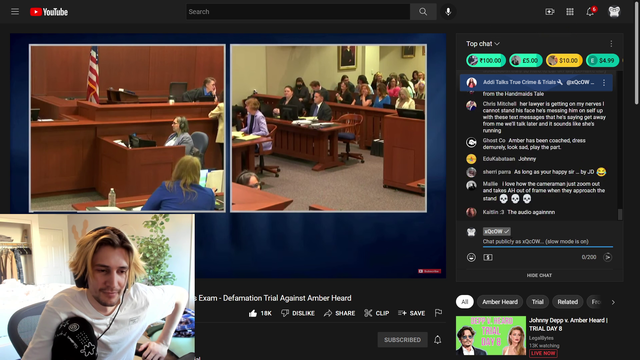Click the in-video Subscribe watermark button
This screenshot has width=640, height=360.
point(429,271)
